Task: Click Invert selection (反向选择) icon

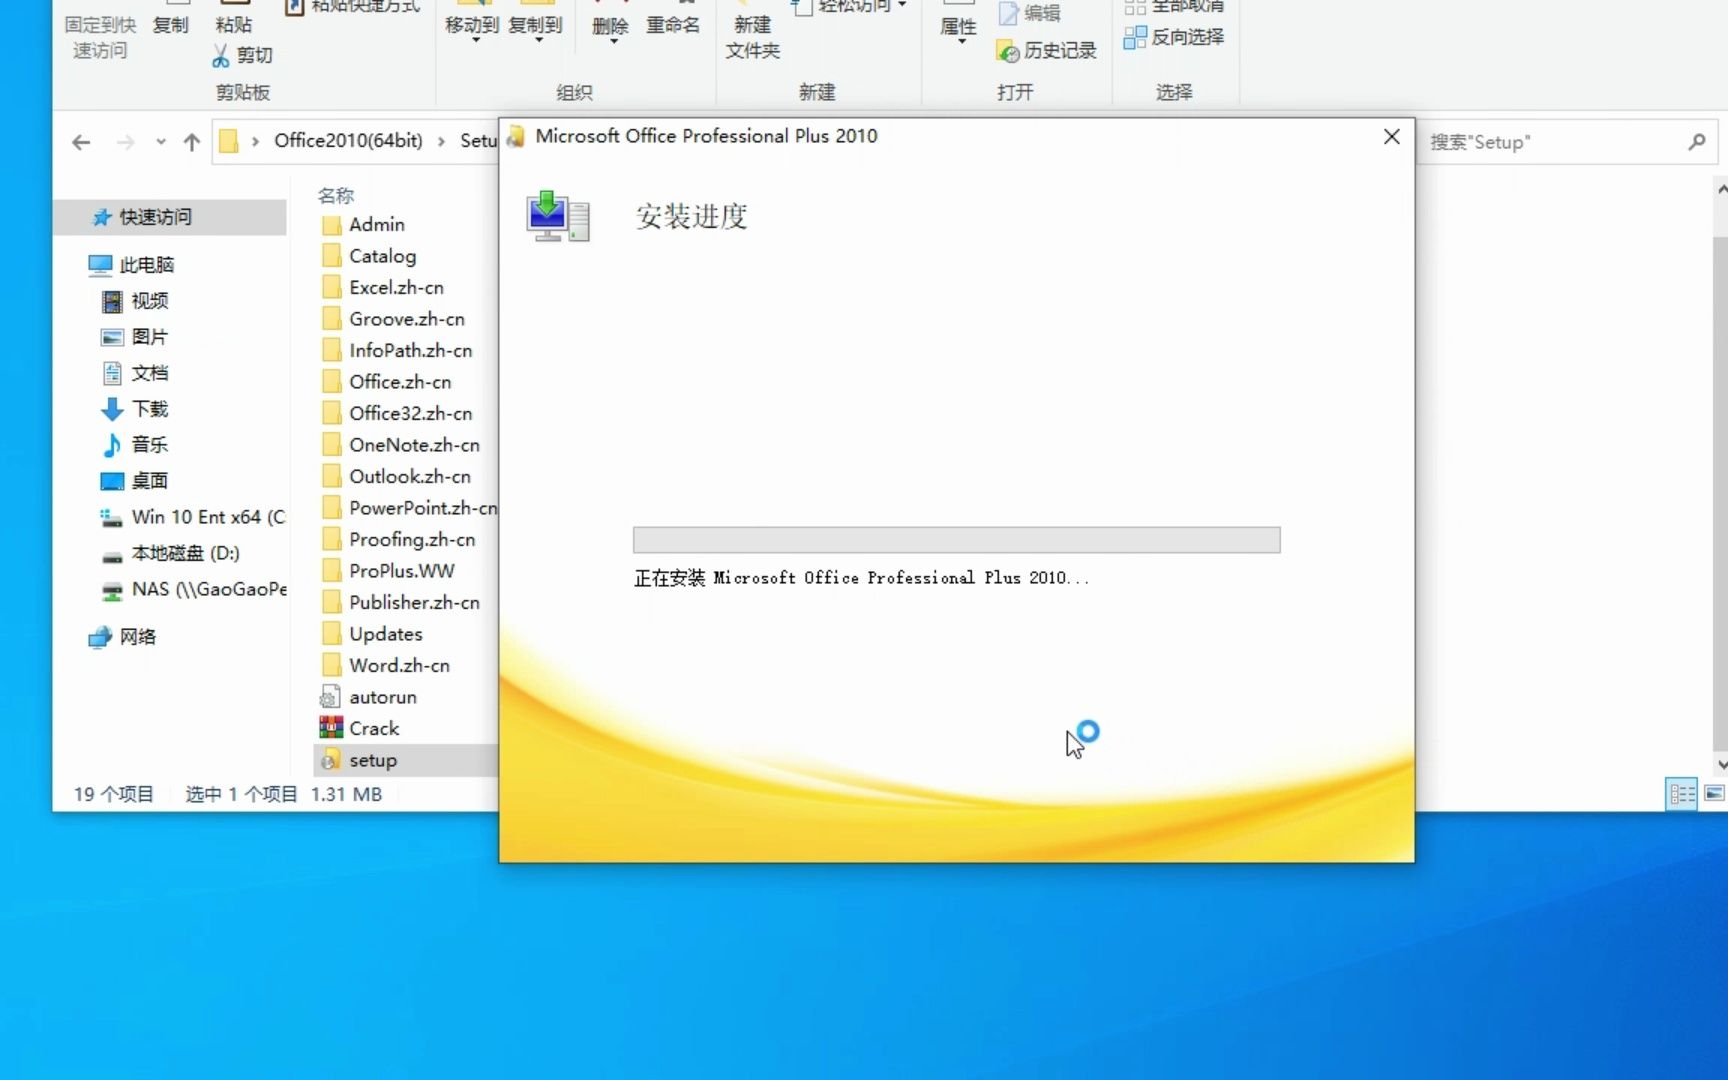Action: tap(1135, 38)
